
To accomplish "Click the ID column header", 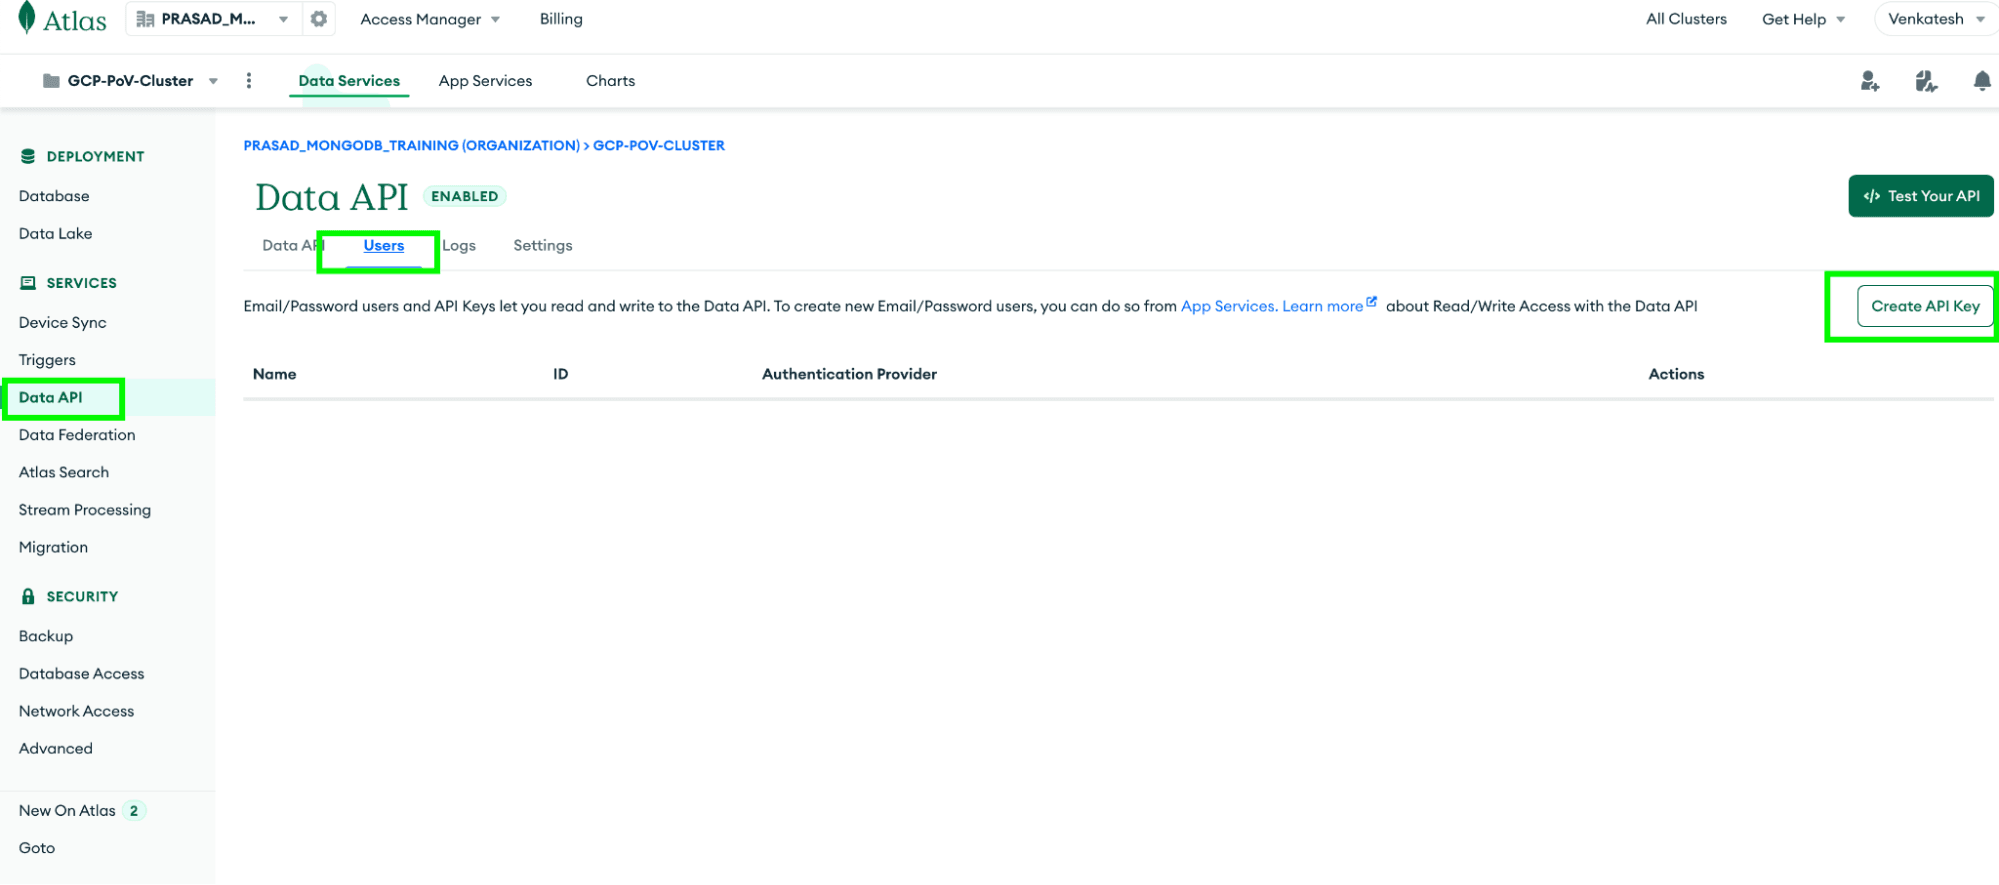I will click(561, 374).
